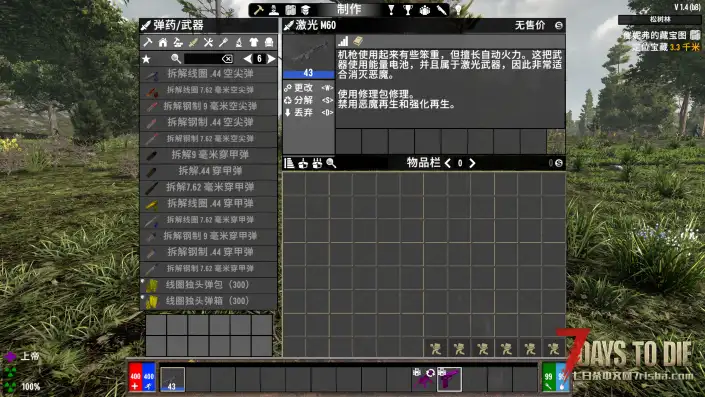Select the ammo/weapons bullet category filter
This screenshot has width=705, height=397.
193,42
